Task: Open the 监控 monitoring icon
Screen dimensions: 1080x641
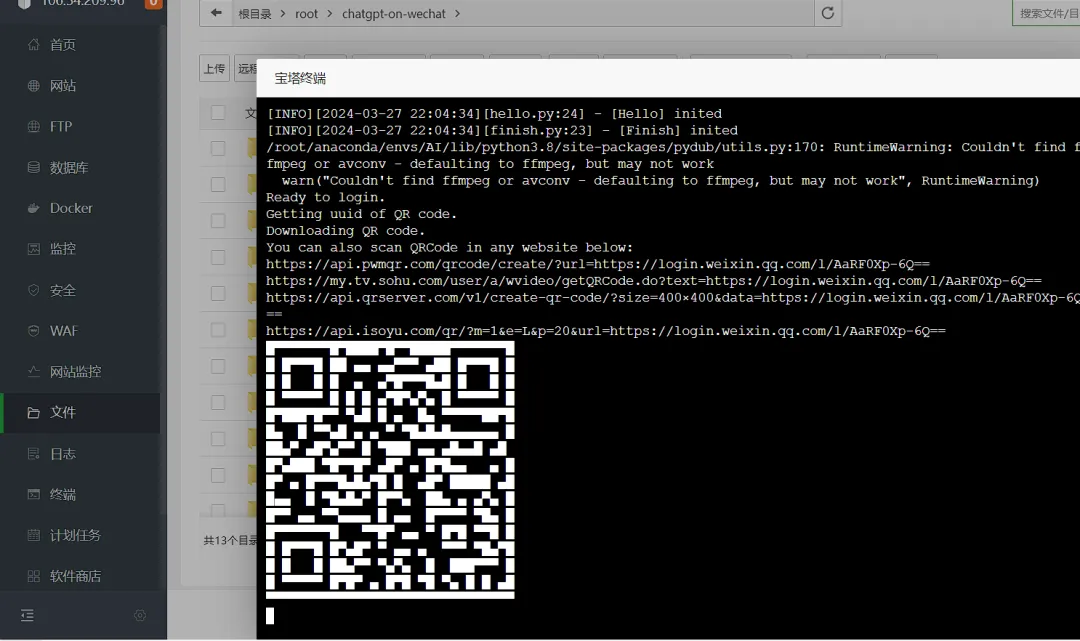Action: pos(33,249)
